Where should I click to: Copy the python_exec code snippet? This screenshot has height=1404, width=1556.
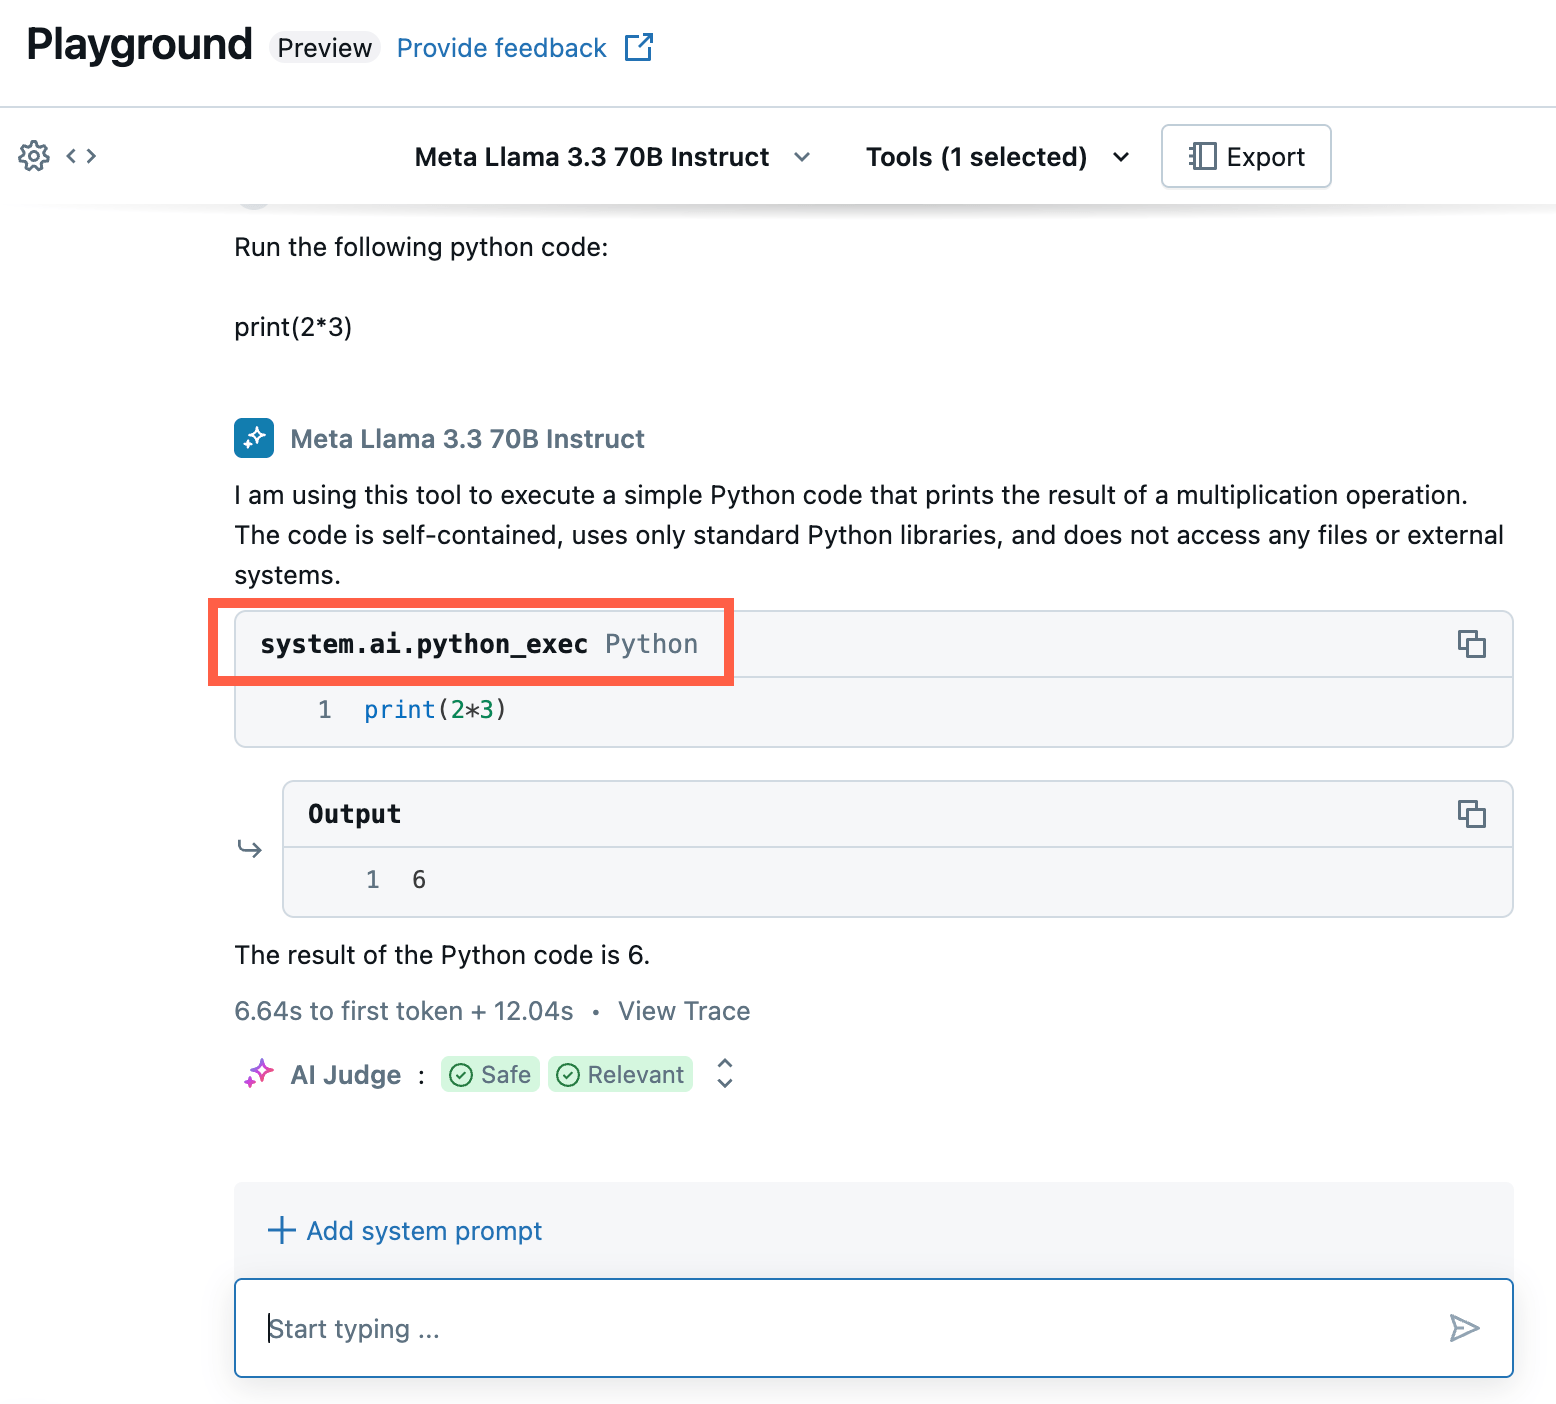(1472, 644)
